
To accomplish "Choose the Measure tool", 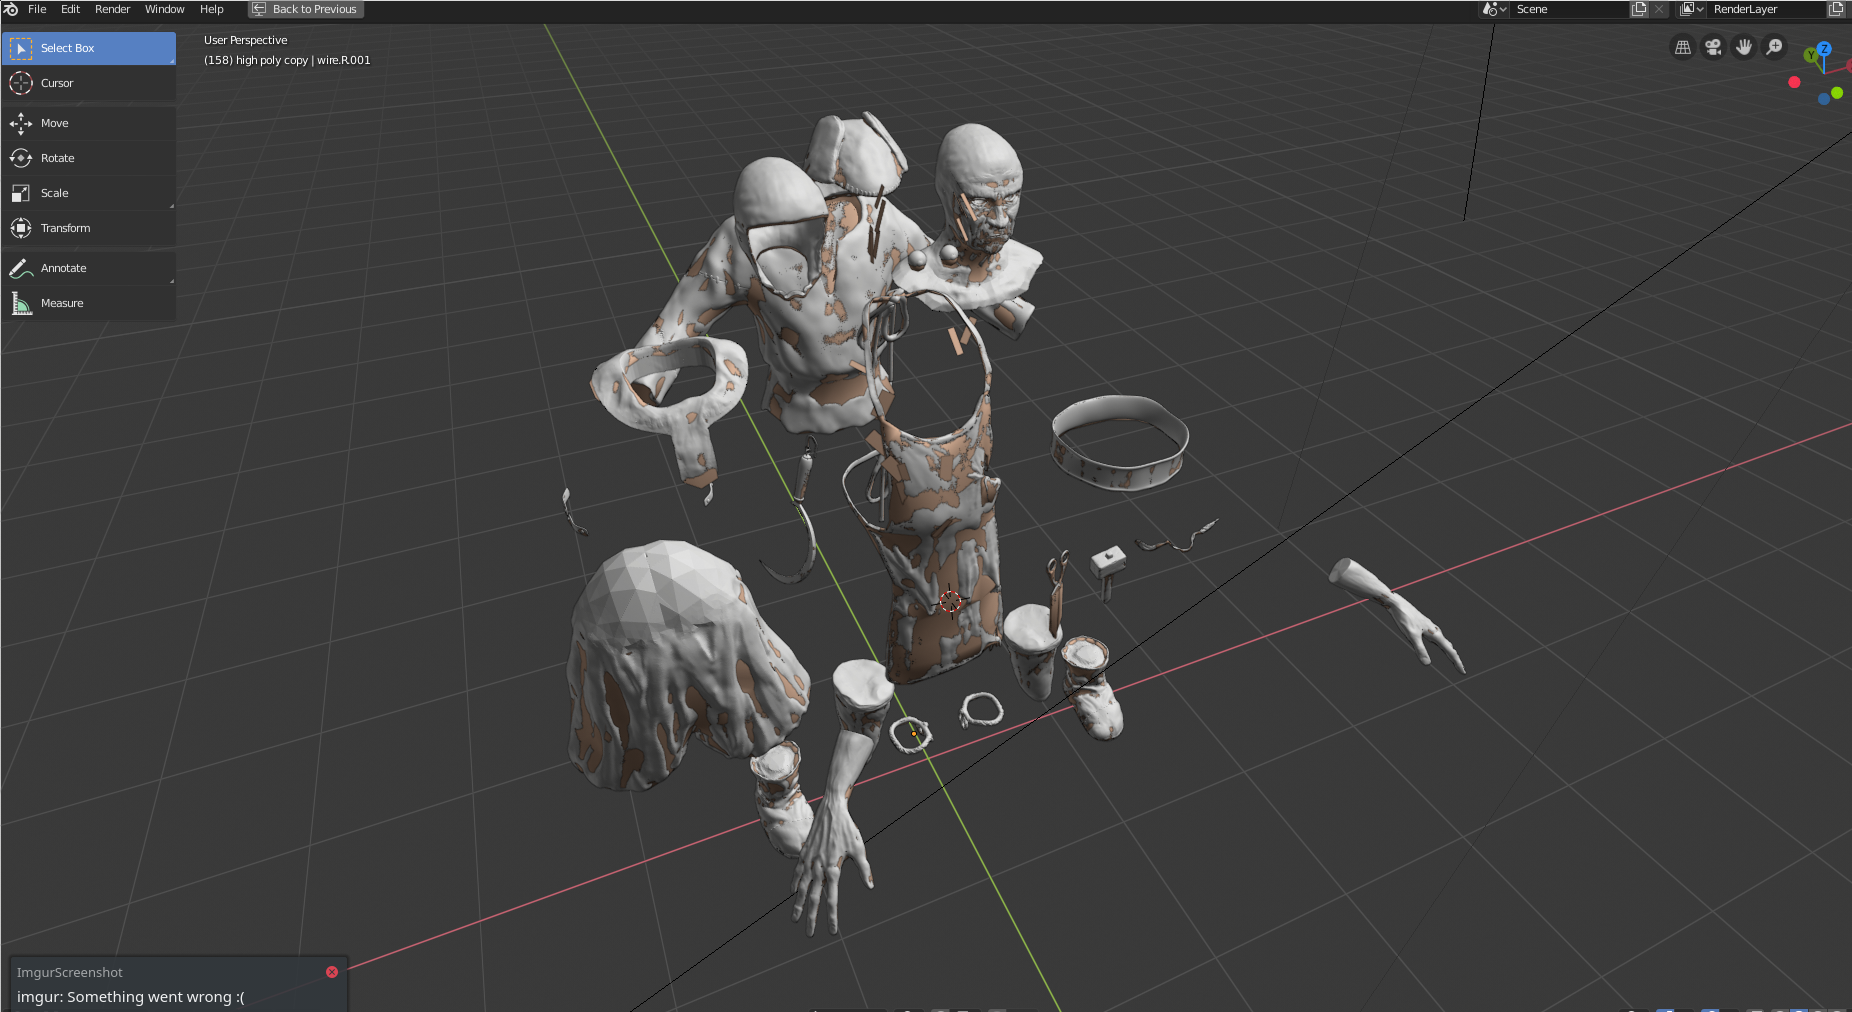I will 89,303.
